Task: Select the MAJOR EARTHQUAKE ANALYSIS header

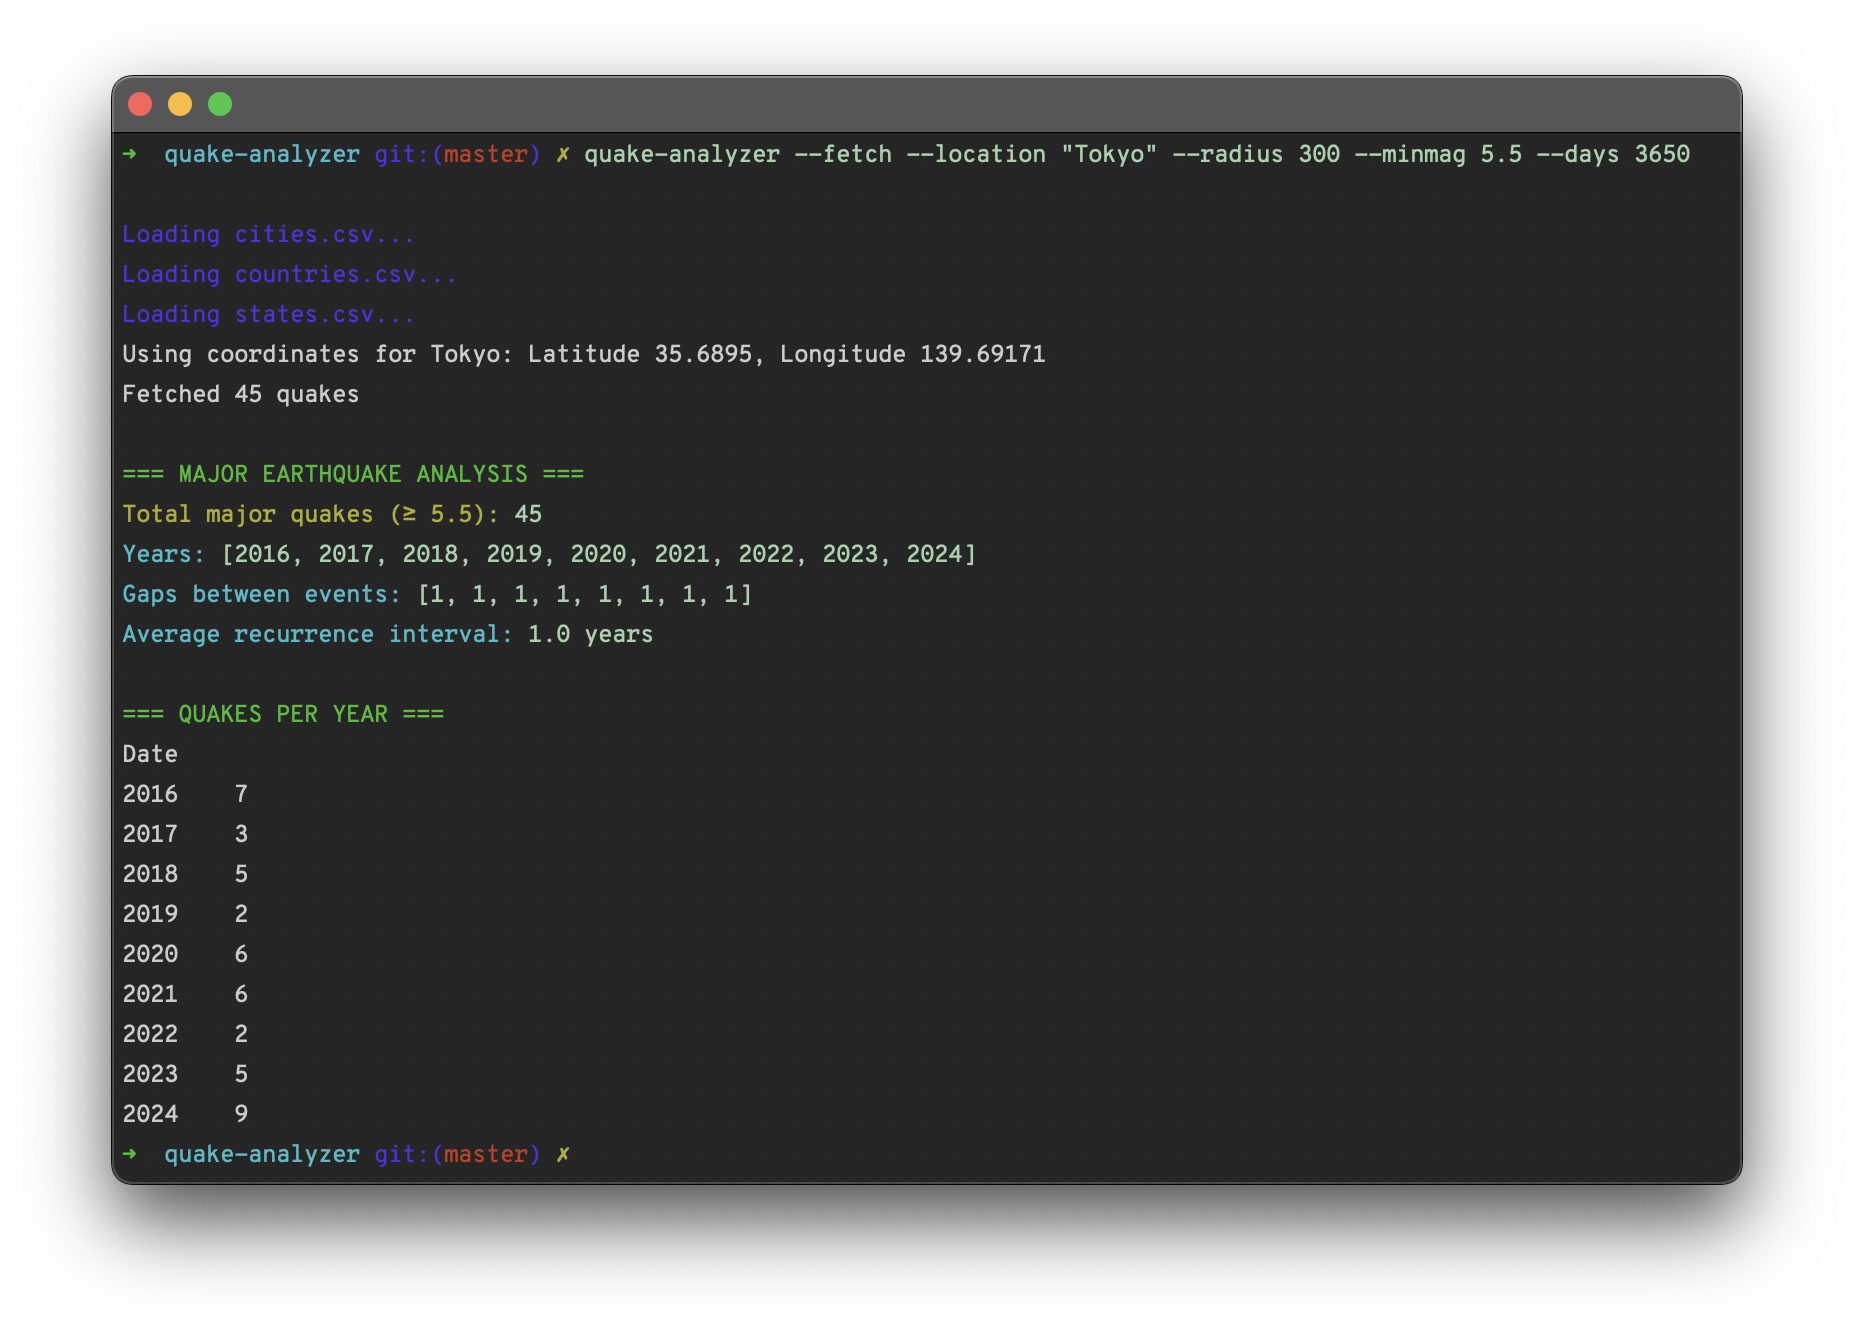Action: (354, 473)
